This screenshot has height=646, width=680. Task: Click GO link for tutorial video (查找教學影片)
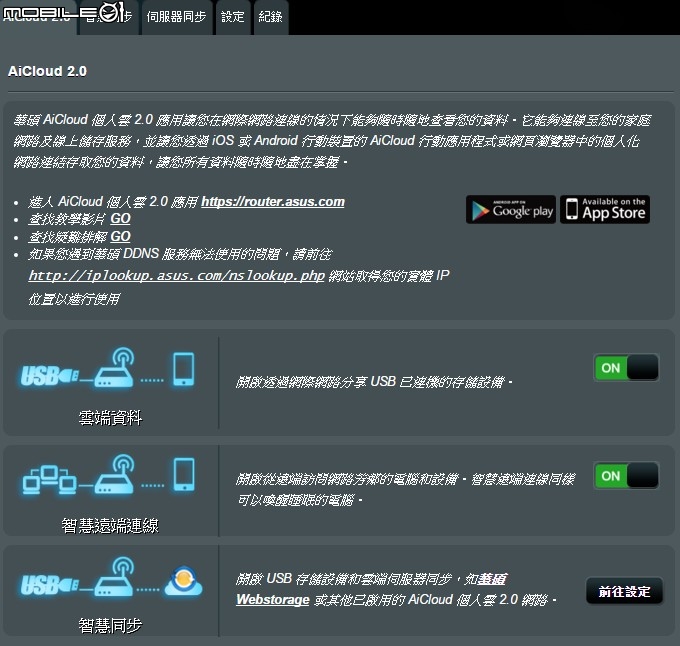click(x=120, y=219)
